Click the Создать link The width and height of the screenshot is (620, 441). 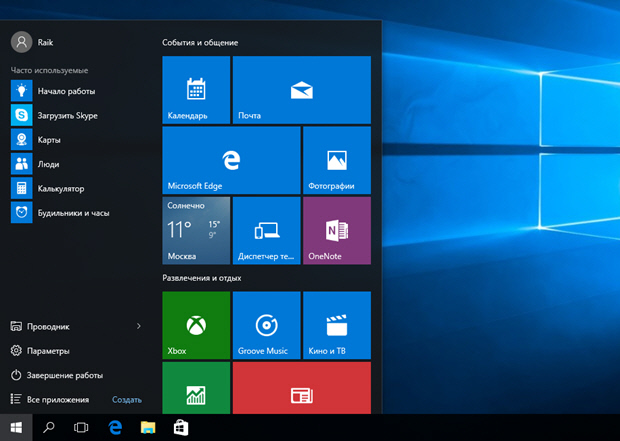click(127, 400)
